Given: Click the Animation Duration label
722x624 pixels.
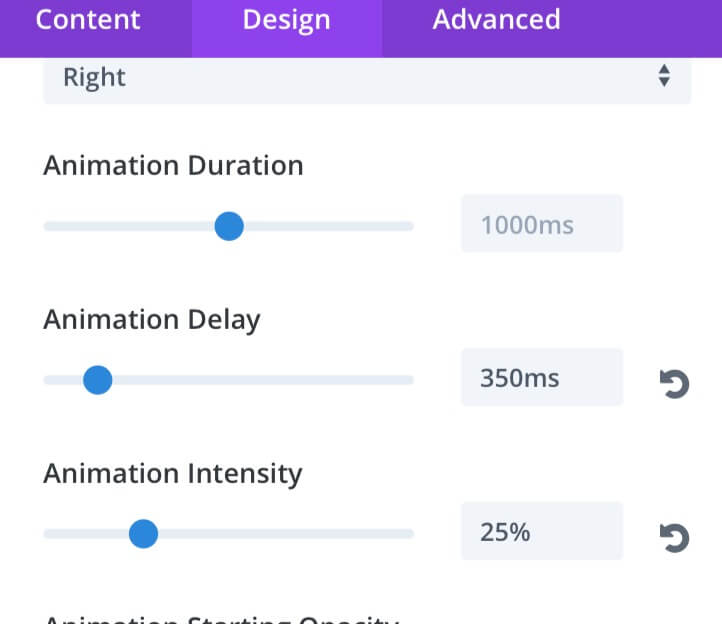Looking at the screenshot, I should click(173, 165).
